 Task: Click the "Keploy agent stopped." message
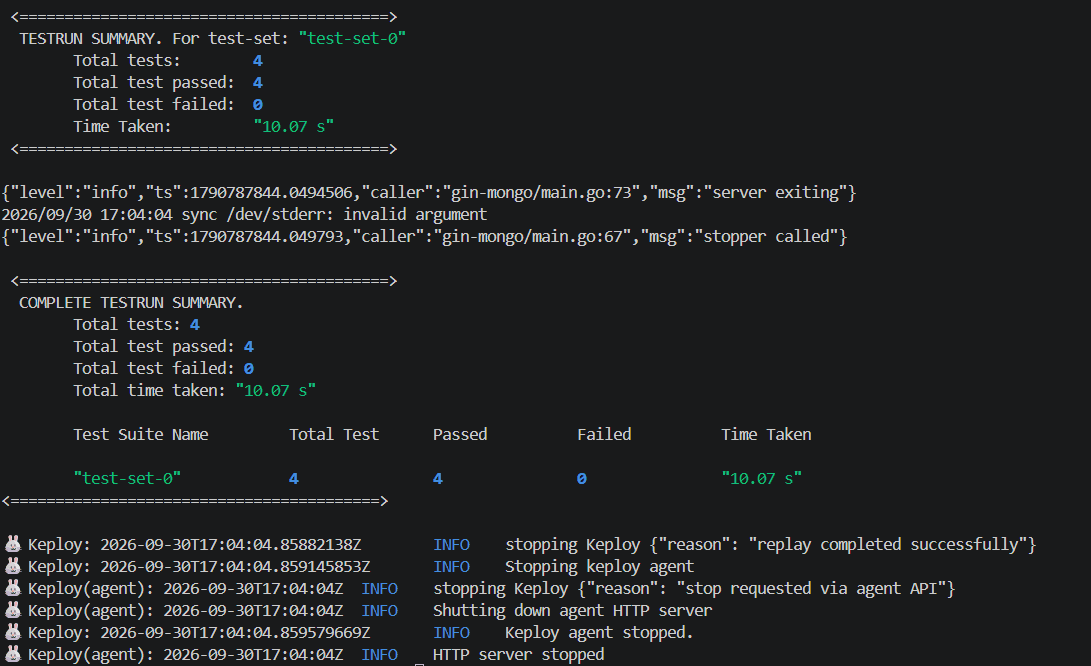click(x=599, y=633)
